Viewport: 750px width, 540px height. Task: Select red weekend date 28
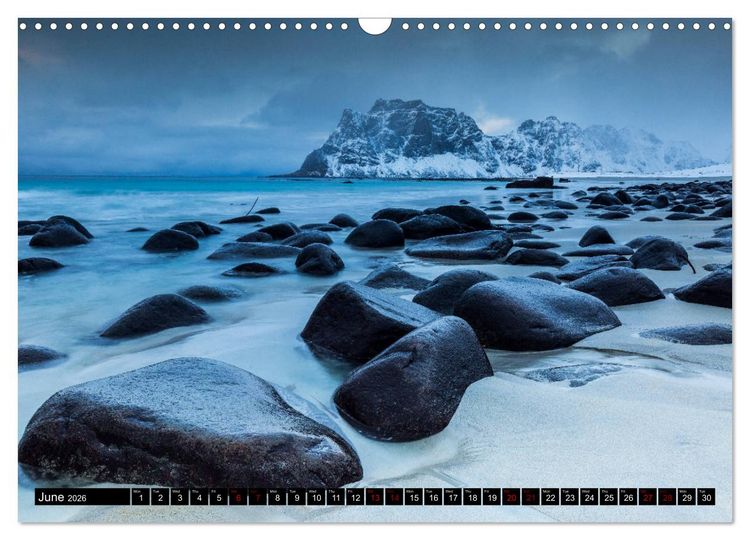tap(668, 496)
